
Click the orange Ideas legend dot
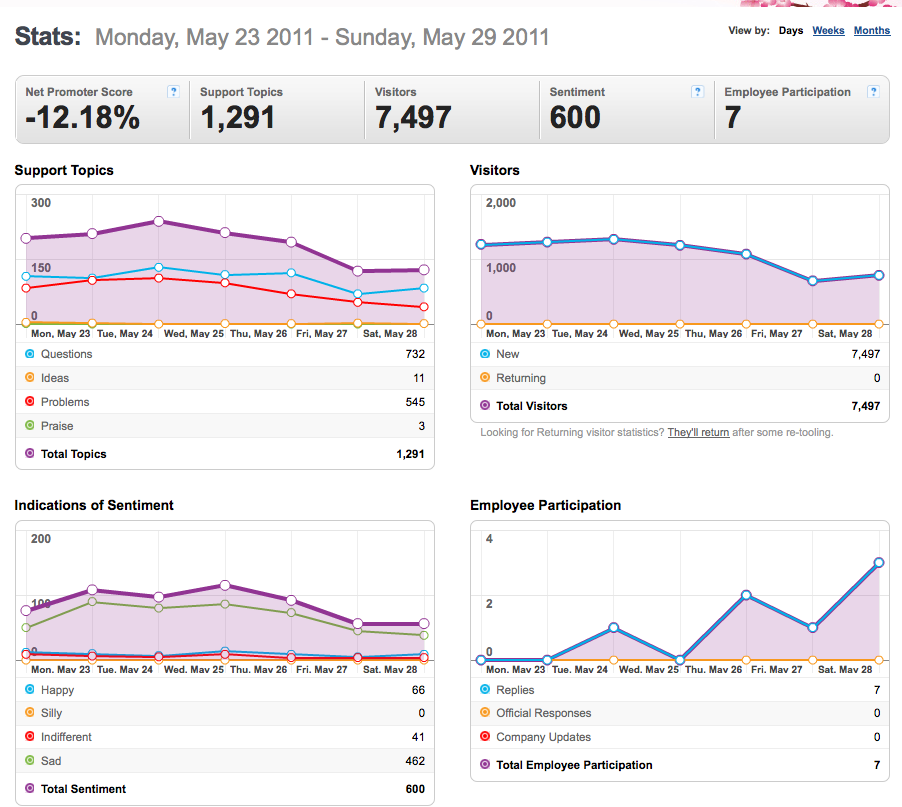(30, 377)
